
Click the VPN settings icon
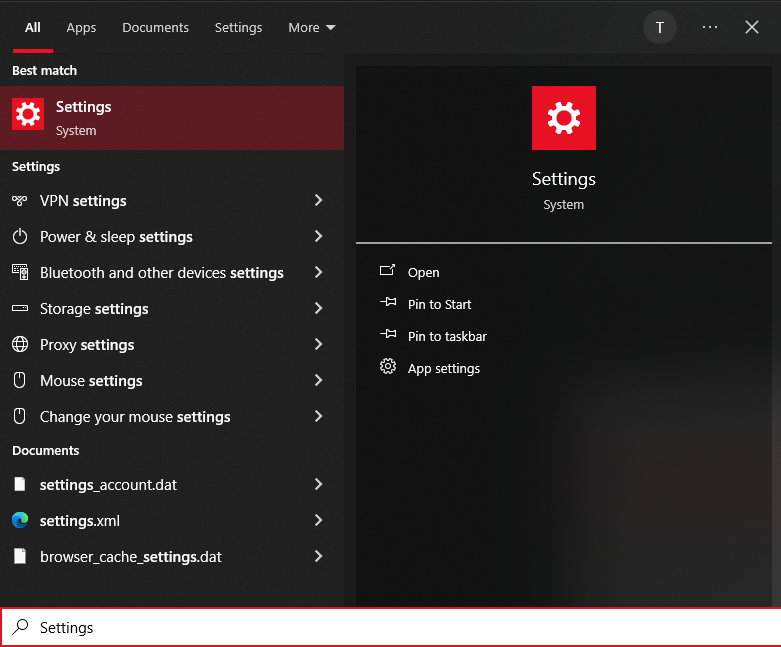[x=19, y=201]
